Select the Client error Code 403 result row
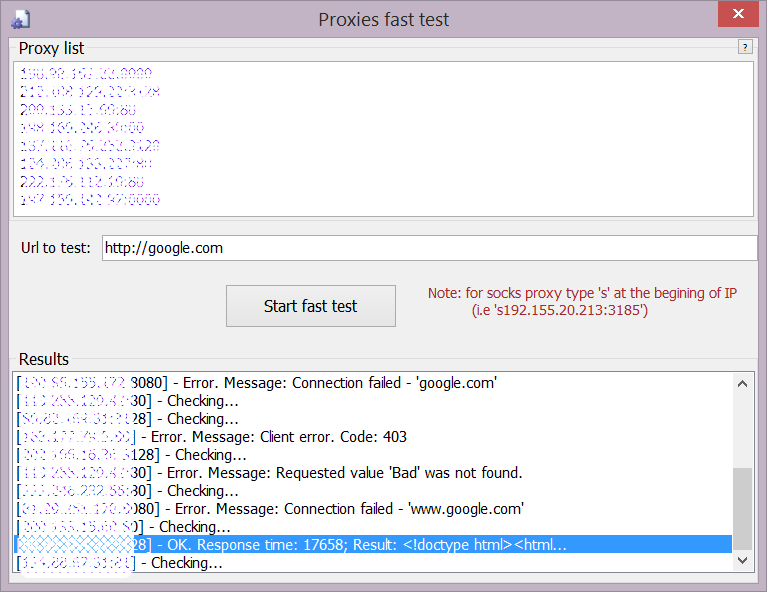The height and width of the screenshot is (592, 767). click(x=373, y=436)
